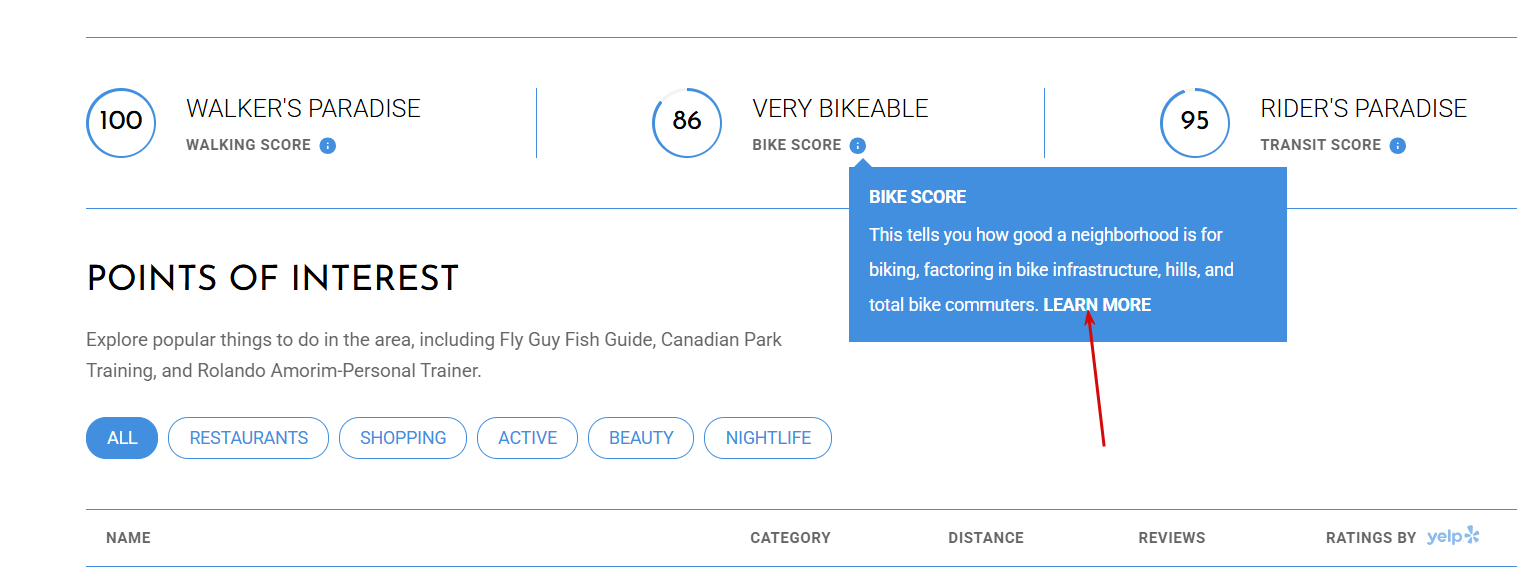Filter points of interest by SHOPPING
This screenshot has width=1517, height=571.
403,438
